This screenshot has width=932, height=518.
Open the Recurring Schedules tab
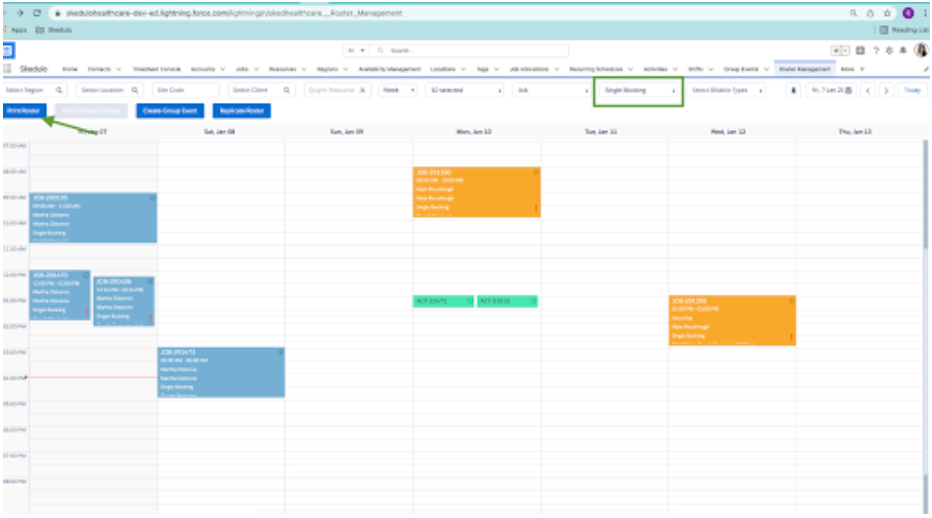(596, 70)
